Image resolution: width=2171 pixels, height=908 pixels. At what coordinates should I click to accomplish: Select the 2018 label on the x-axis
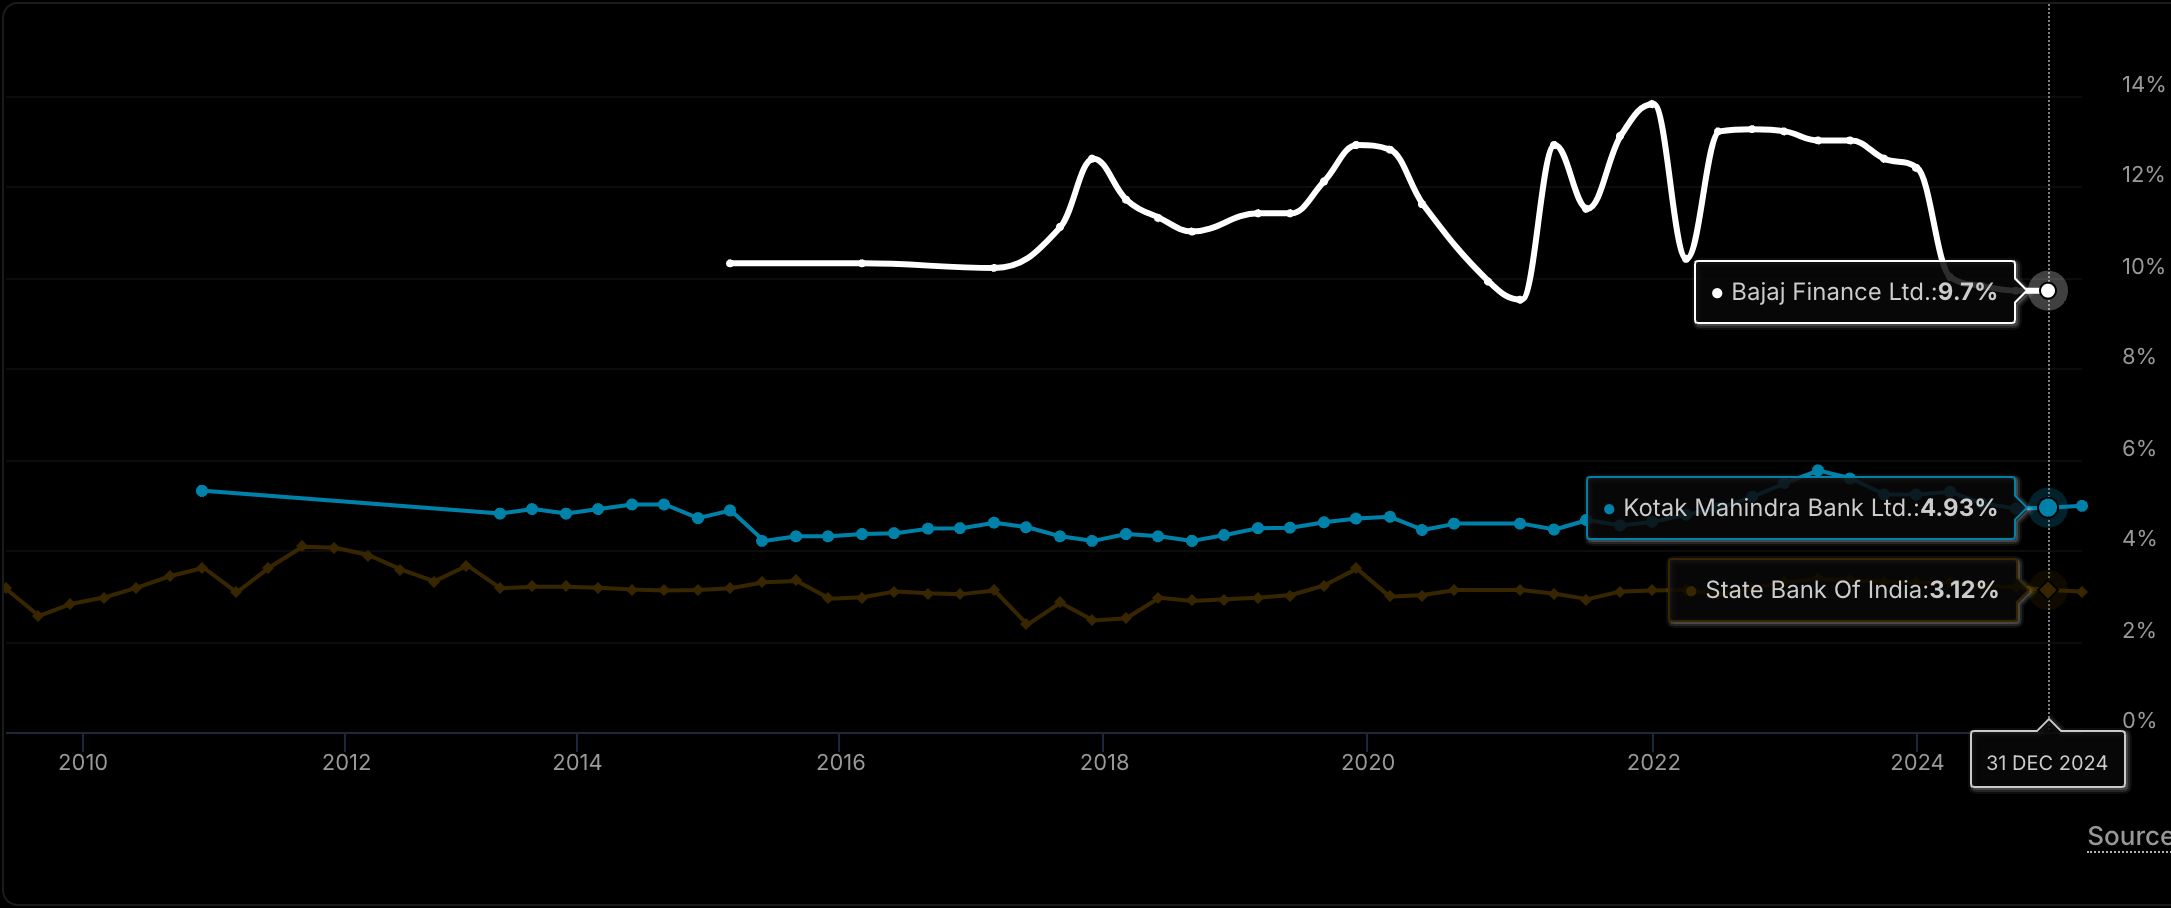tap(1104, 762)
